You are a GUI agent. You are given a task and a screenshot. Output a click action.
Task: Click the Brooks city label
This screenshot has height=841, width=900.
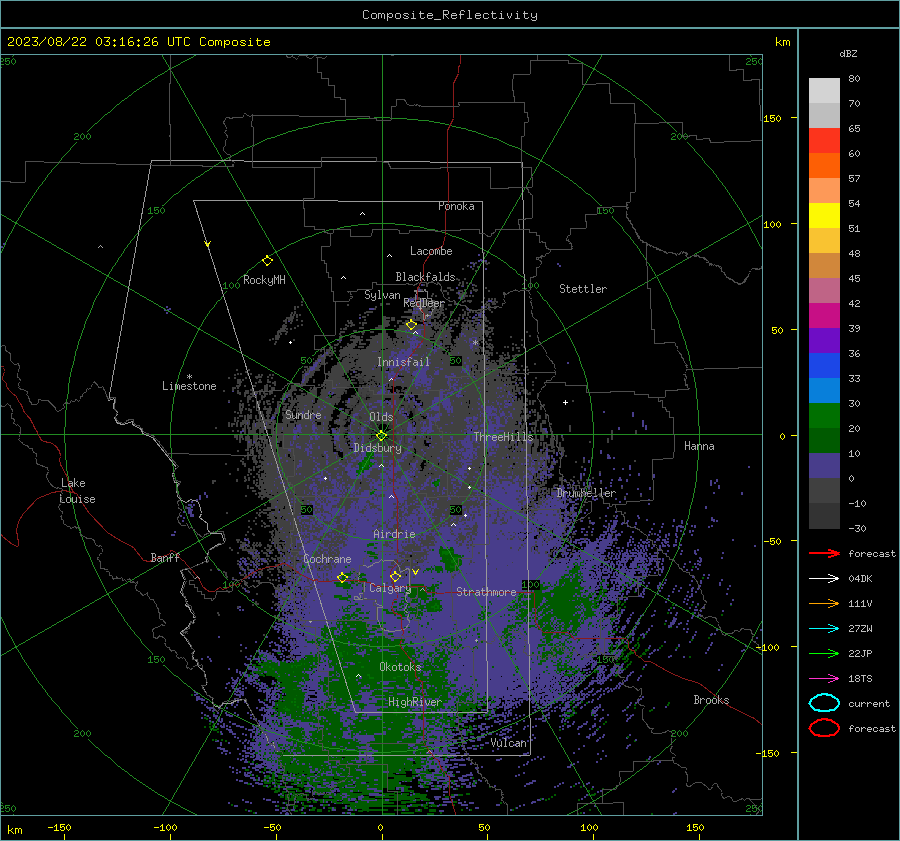[711, 700]
